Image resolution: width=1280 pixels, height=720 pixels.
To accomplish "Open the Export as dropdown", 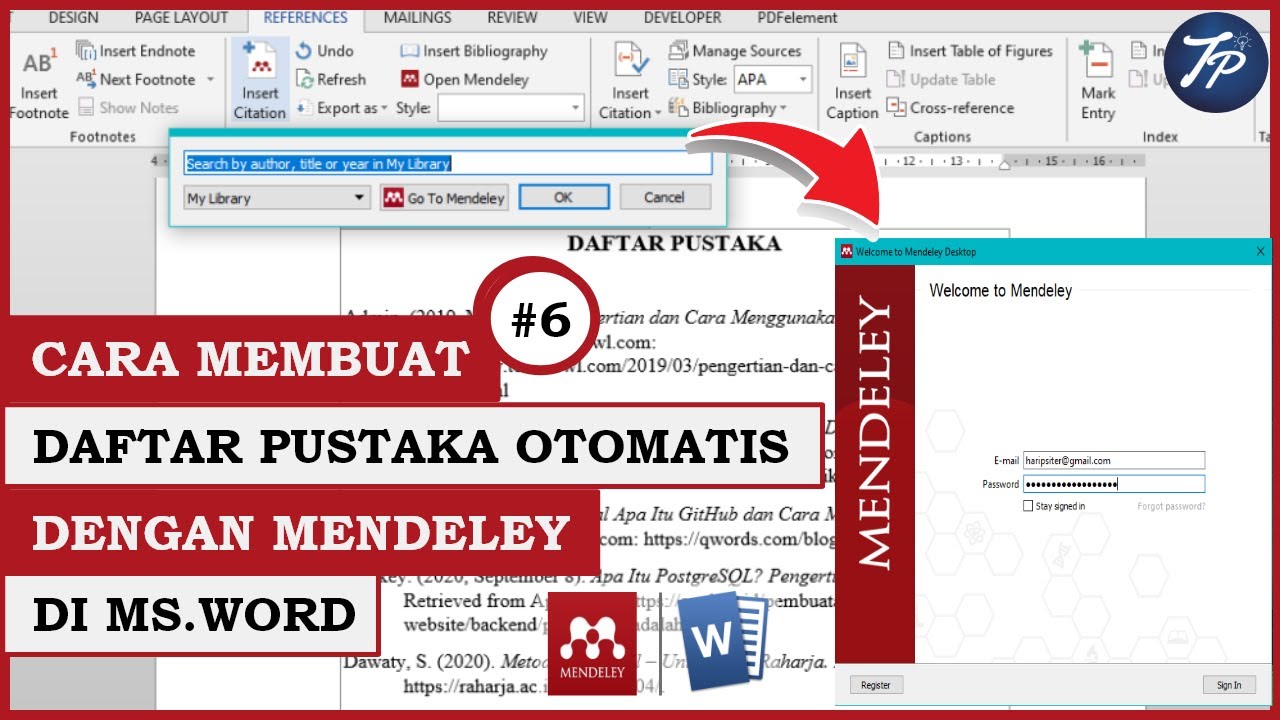I will 341,107.
